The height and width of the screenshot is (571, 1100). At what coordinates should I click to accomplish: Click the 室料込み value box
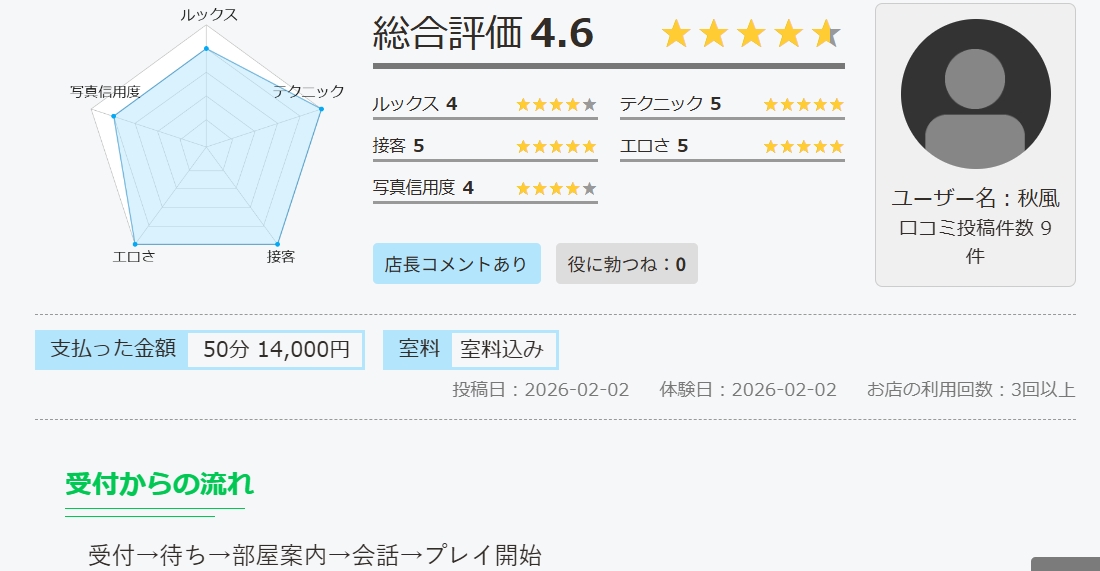(503, 350)
